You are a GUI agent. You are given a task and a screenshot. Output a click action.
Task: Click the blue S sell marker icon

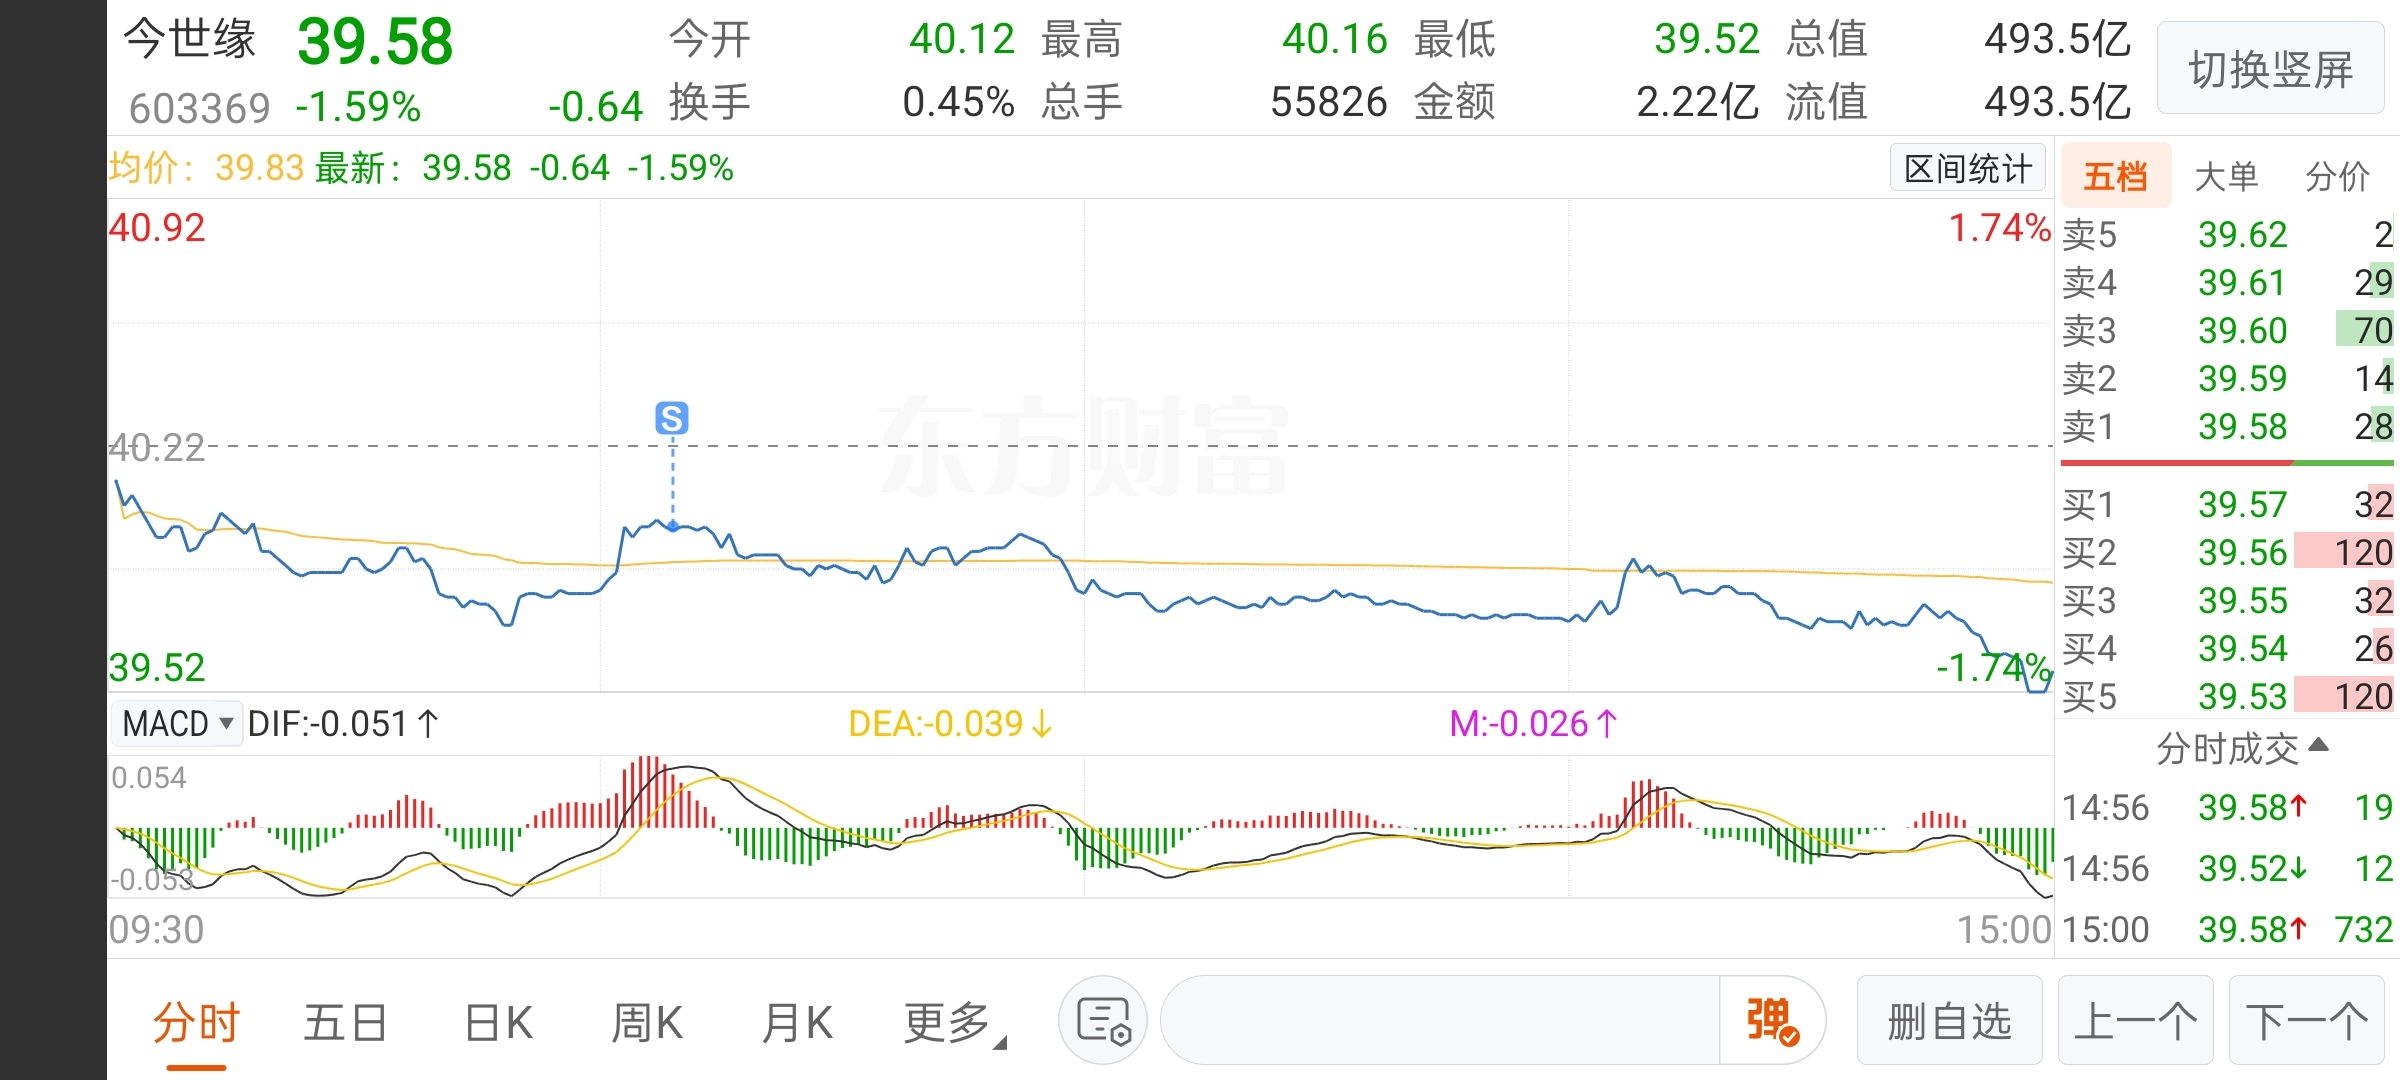(672, 417)
